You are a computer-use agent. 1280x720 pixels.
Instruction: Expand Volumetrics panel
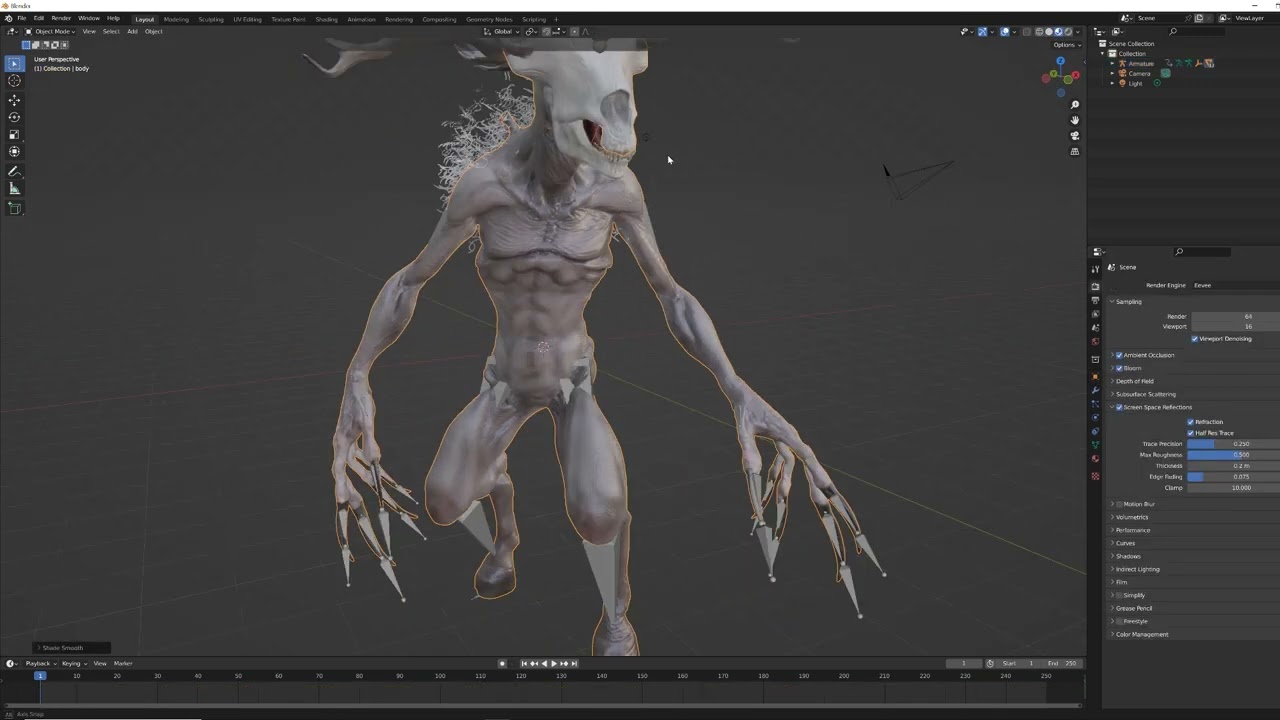1132,517
